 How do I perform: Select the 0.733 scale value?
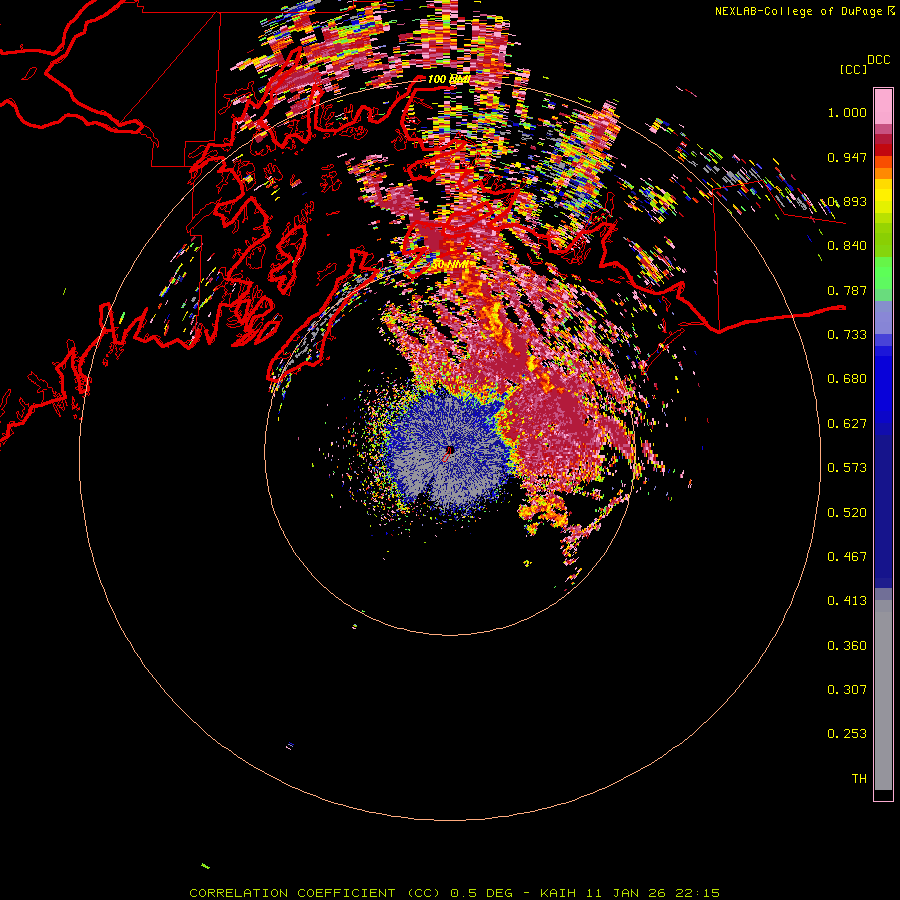847,335
